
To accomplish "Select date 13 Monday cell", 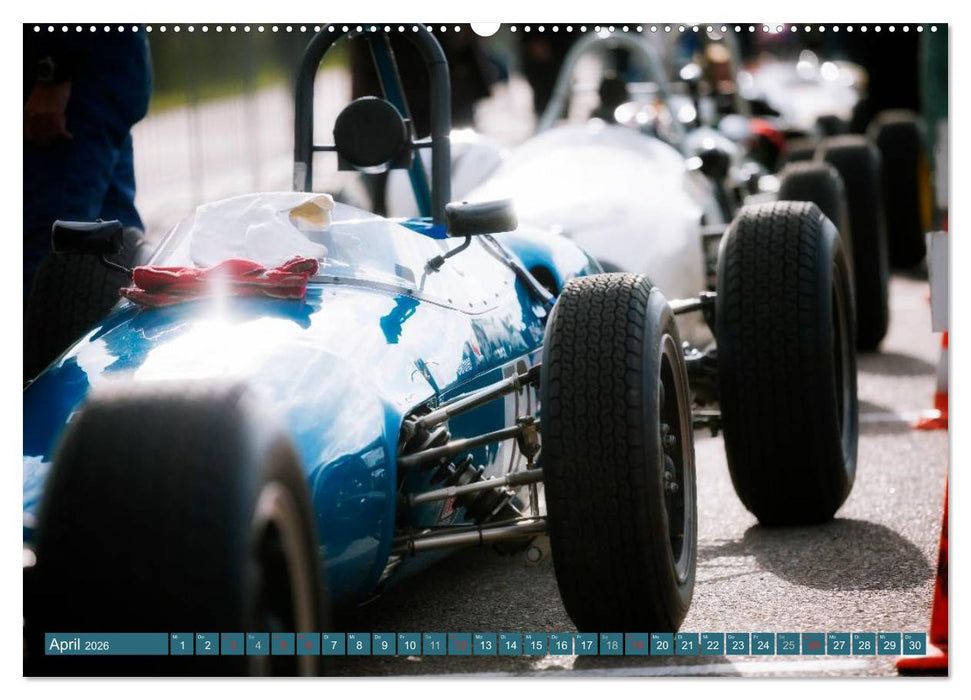I will pyautogui.click(x=485, y=646).
